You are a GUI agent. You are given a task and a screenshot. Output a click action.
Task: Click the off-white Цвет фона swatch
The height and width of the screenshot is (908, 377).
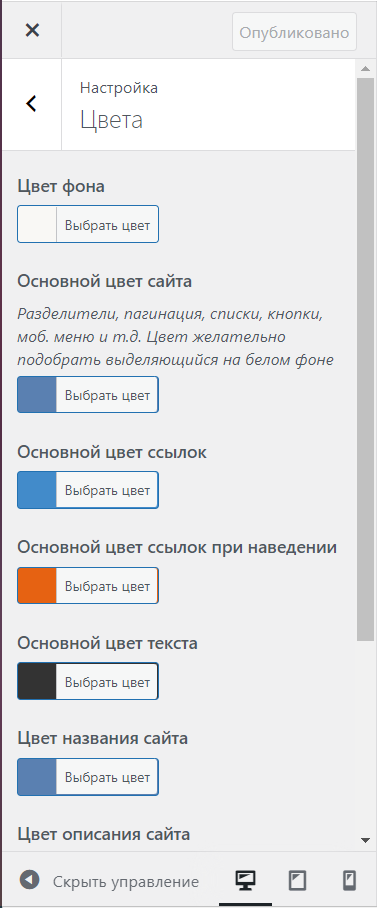coord(37,224)
